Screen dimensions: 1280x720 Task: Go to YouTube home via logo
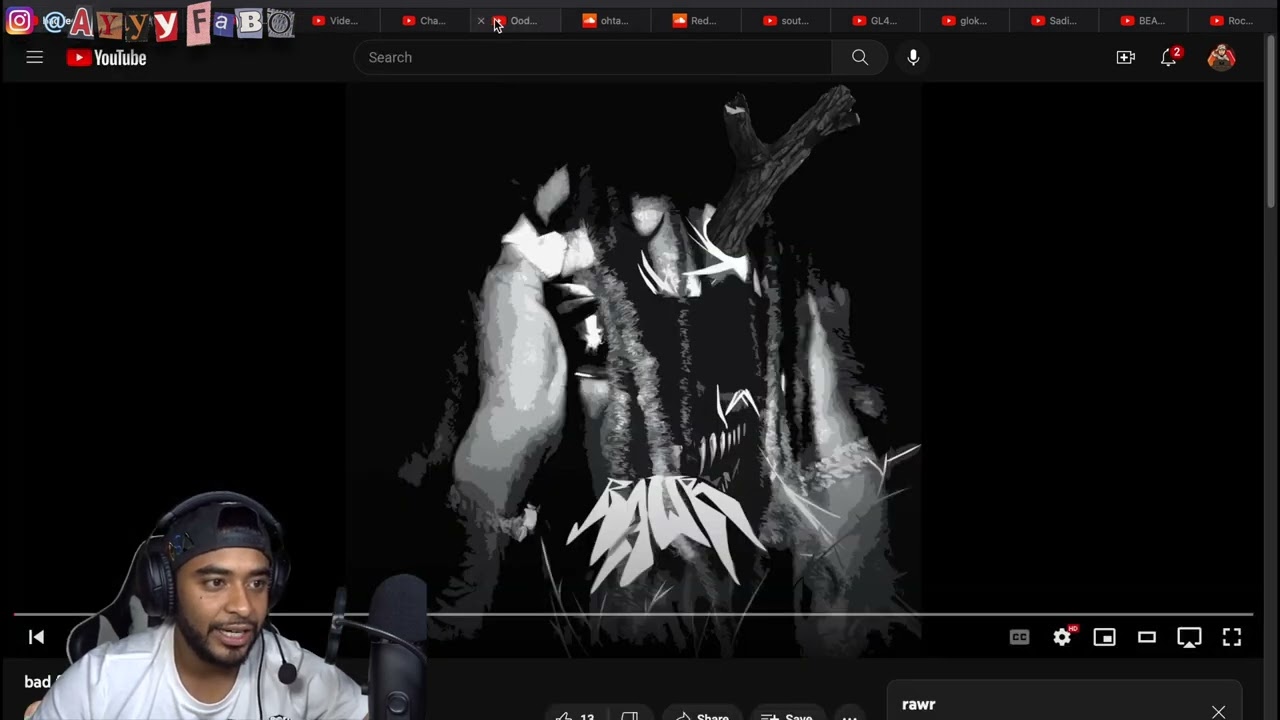107,58
